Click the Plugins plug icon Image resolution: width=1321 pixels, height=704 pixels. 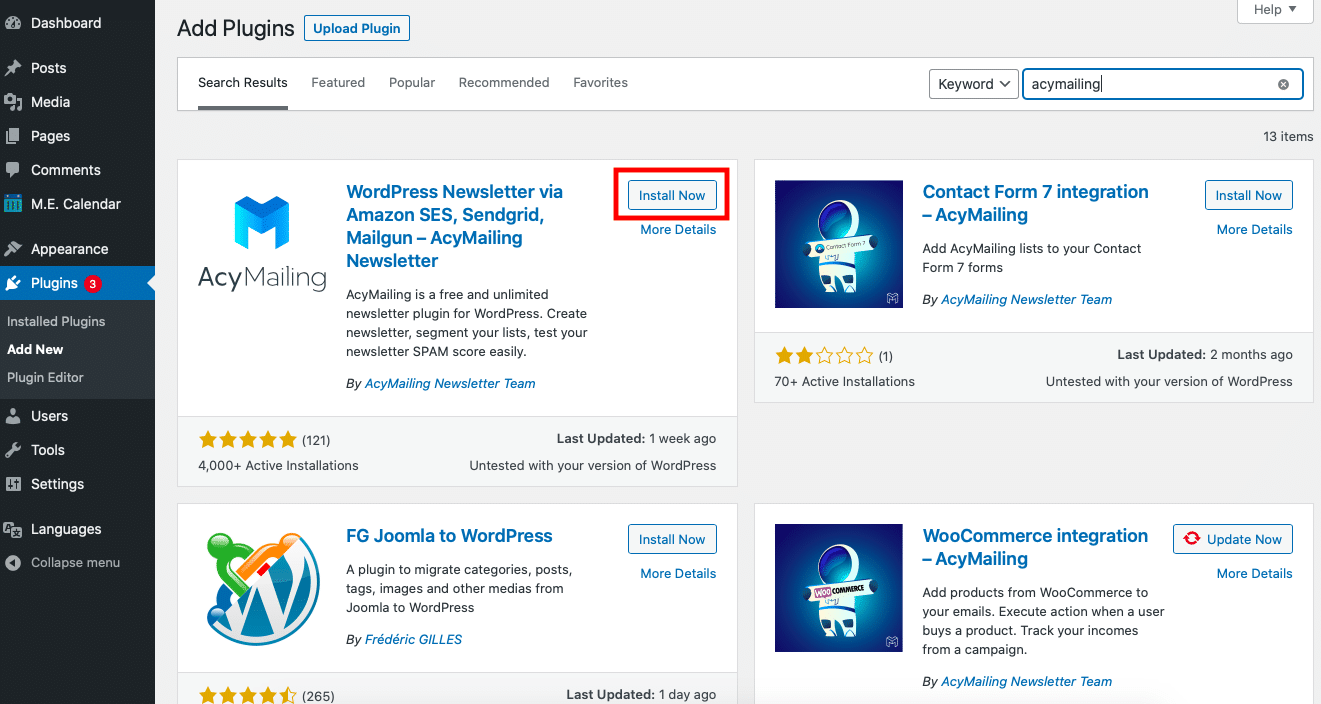pyautogui.click(x=13, y=283)
